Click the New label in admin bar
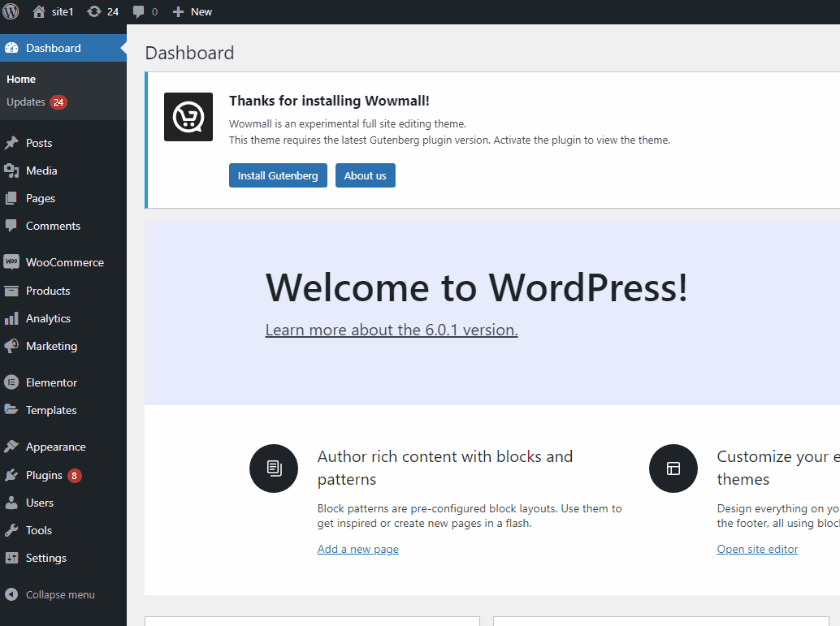Viewport: 840px width, 626px height. pos(201,12)
